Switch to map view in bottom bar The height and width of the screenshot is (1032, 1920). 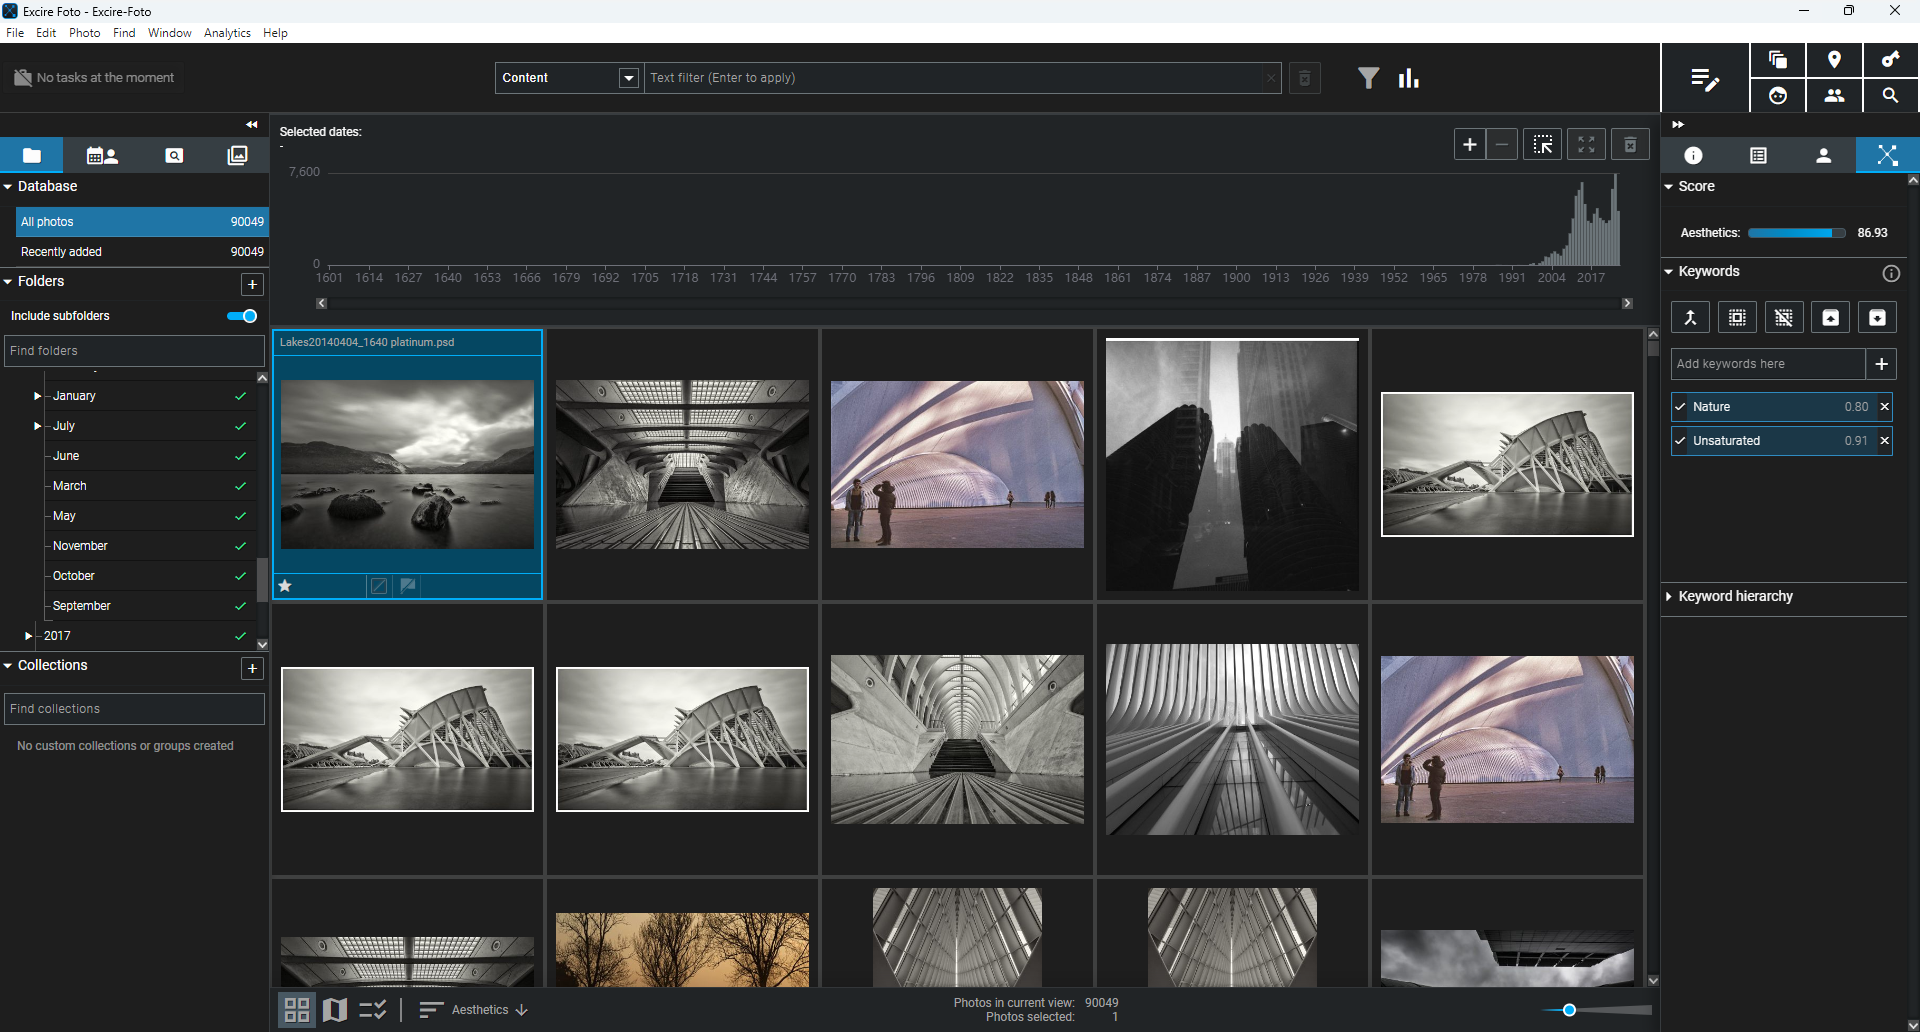[x=335, y=1010]
